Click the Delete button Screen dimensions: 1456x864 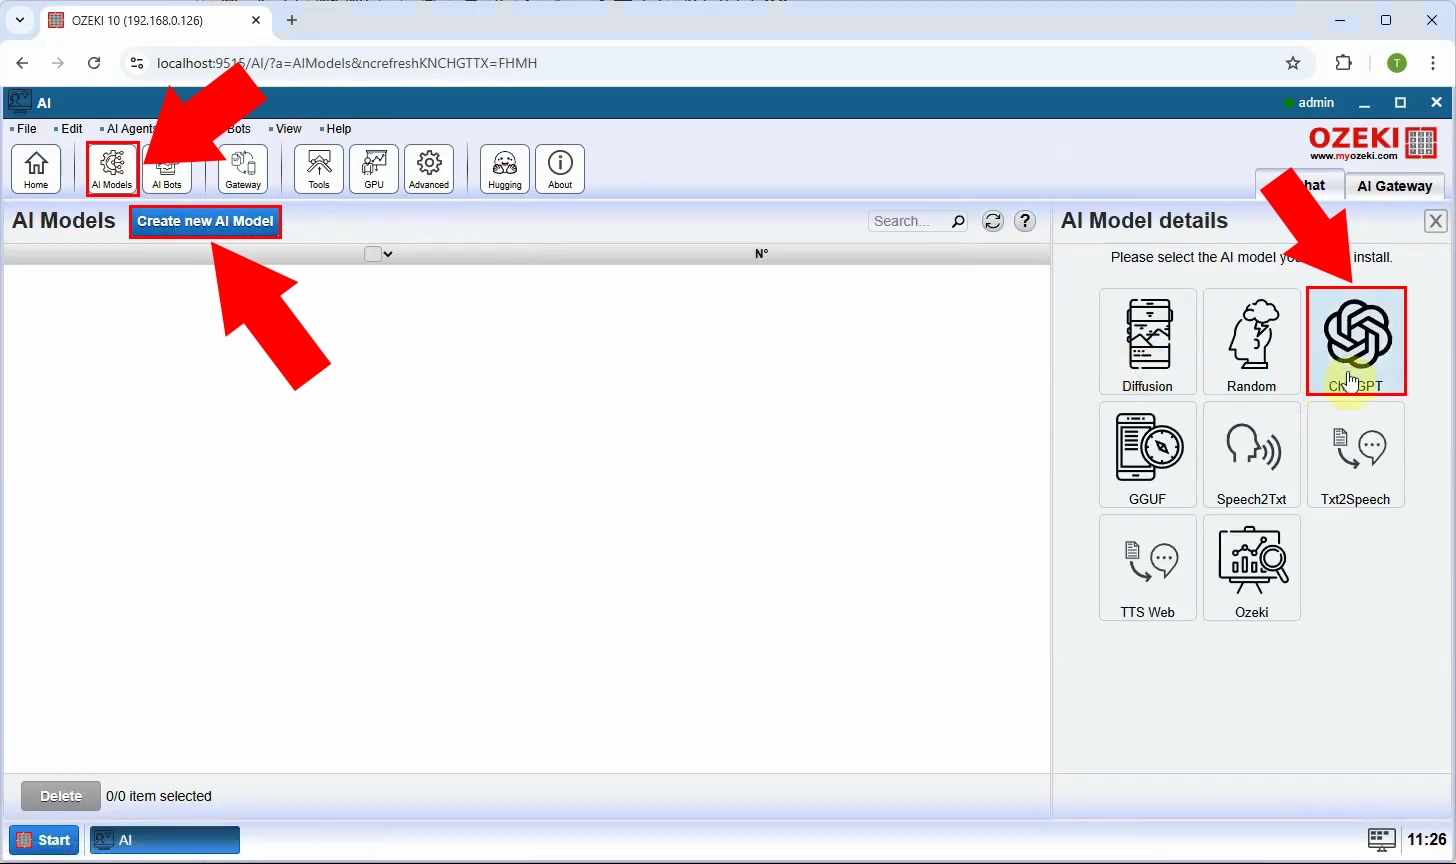61,796
